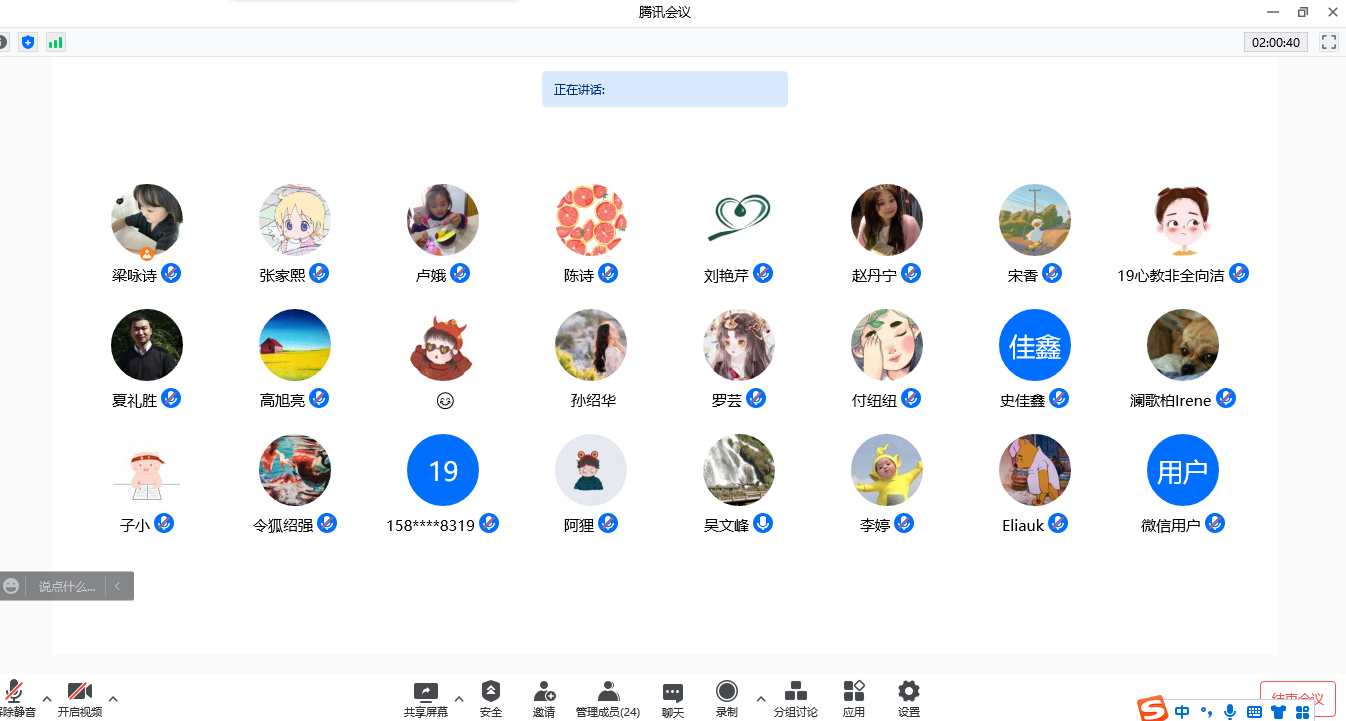Click the 说点什么 chat input box
The height and width of the screenshot is (721, 1346).
pos(67,586)
